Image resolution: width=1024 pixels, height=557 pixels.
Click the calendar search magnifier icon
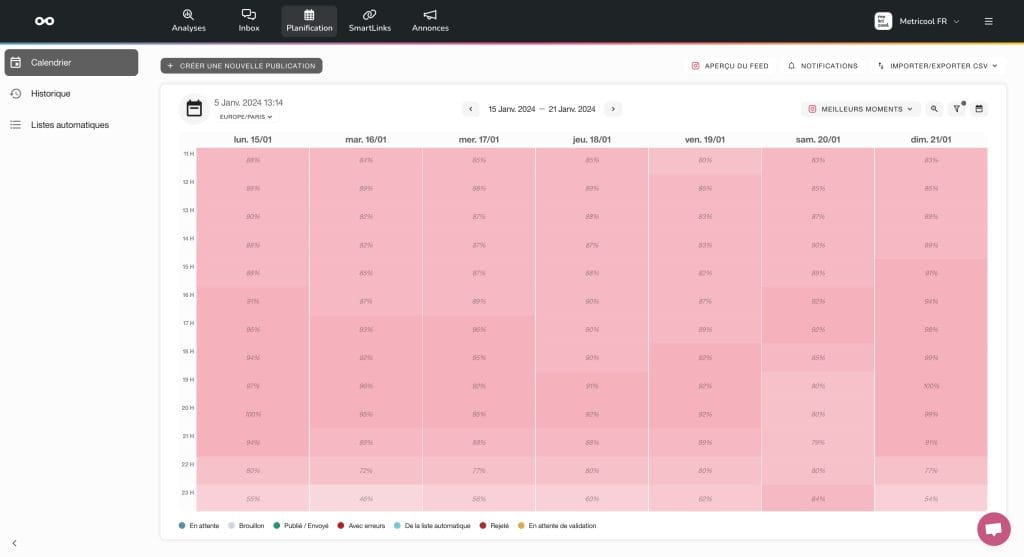[934, 109]
